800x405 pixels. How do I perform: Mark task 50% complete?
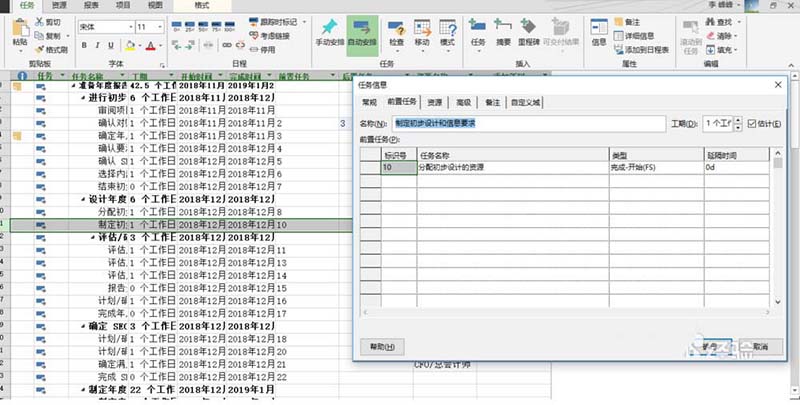pos(203,27)
